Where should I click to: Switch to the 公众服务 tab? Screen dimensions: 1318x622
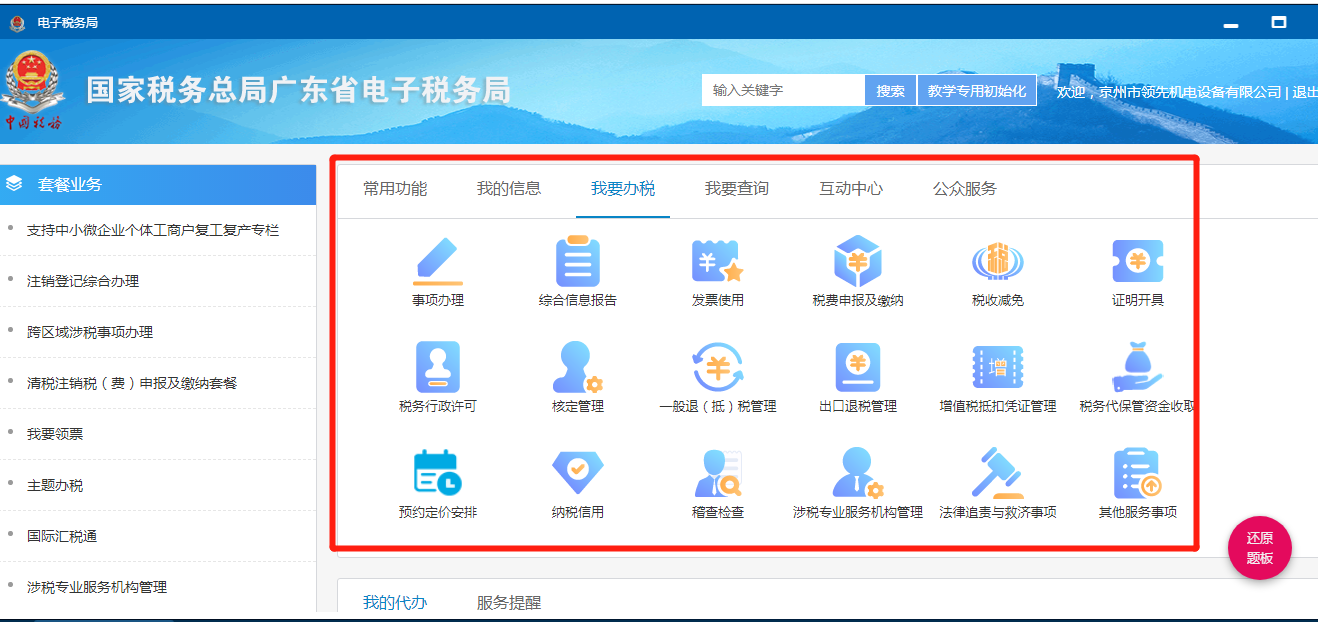click(965, 189)
